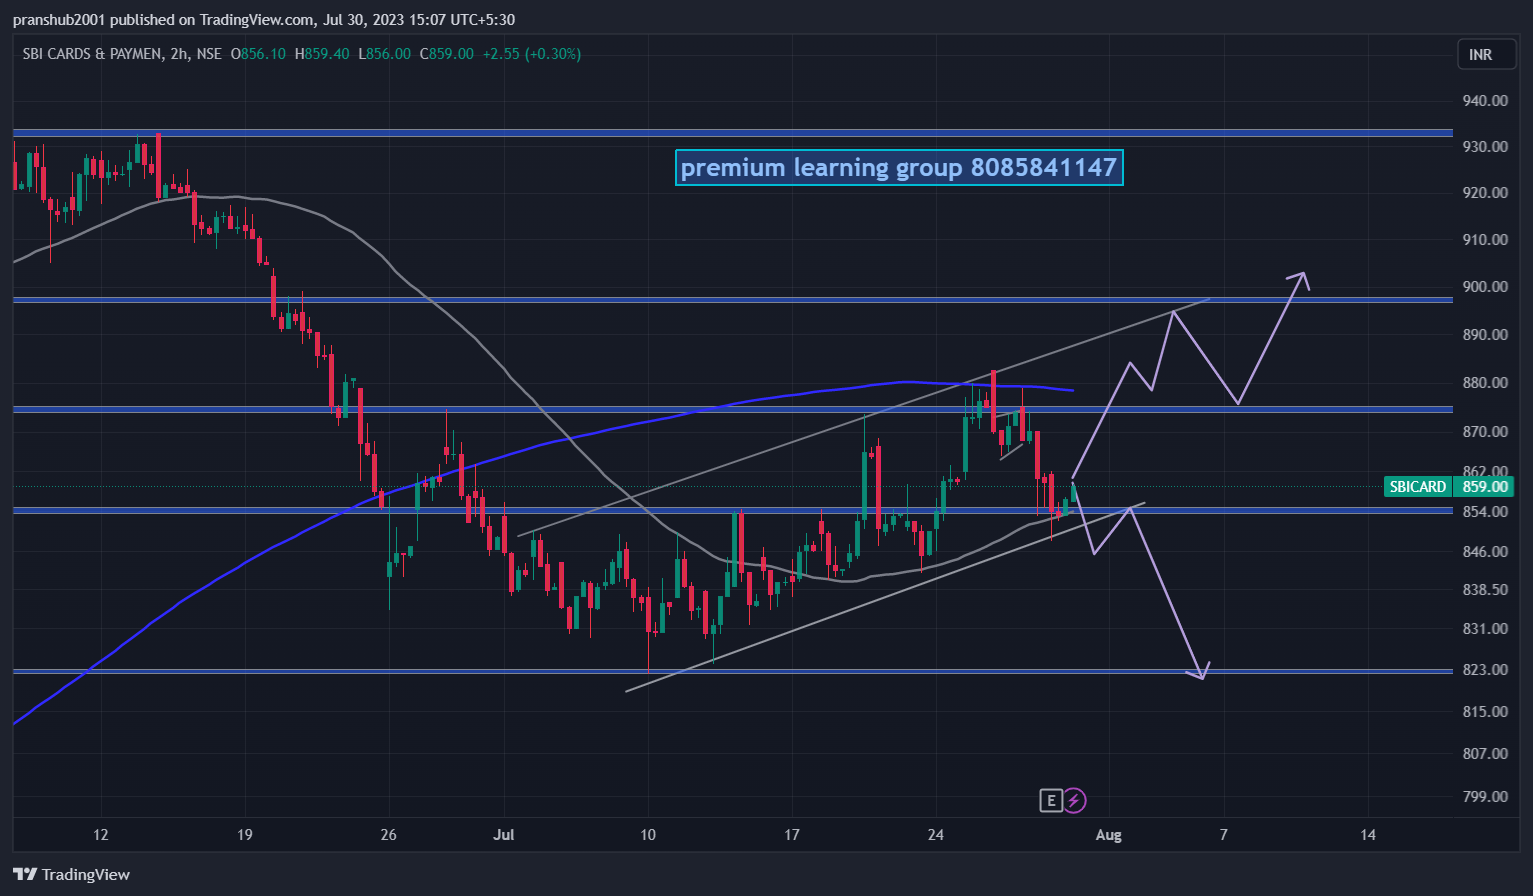Click the 807.00 price axis label
The image size is (1533, 896).
(1485, 753)
